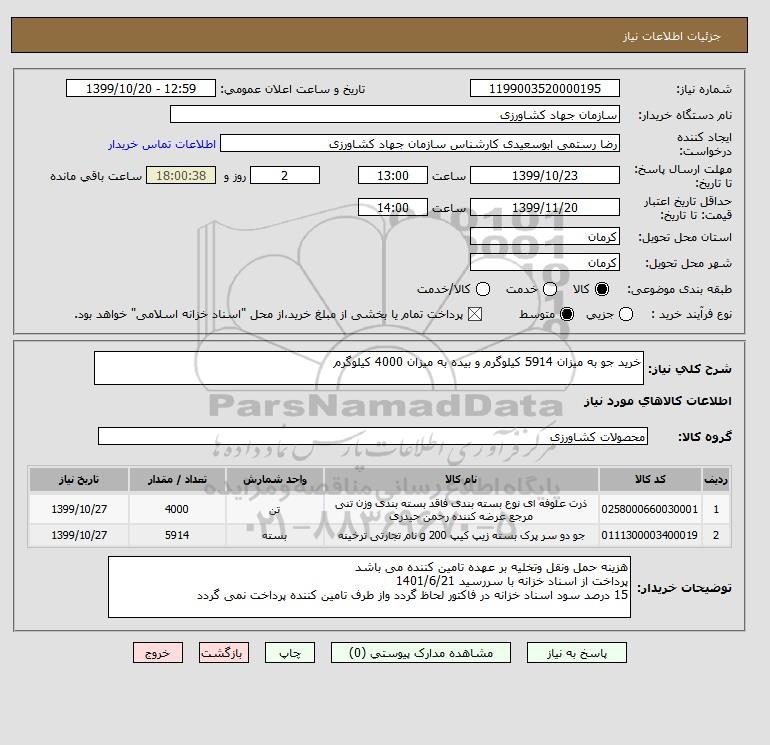Choose the جزیی purchase type radio
This screenshot has height=745, width=770.
pyautogui.click(x=626, y=314)
